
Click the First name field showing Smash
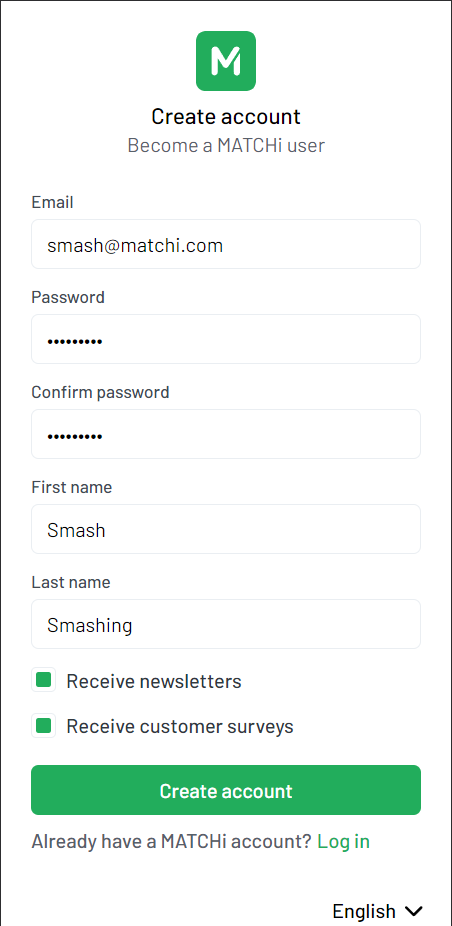226,529
